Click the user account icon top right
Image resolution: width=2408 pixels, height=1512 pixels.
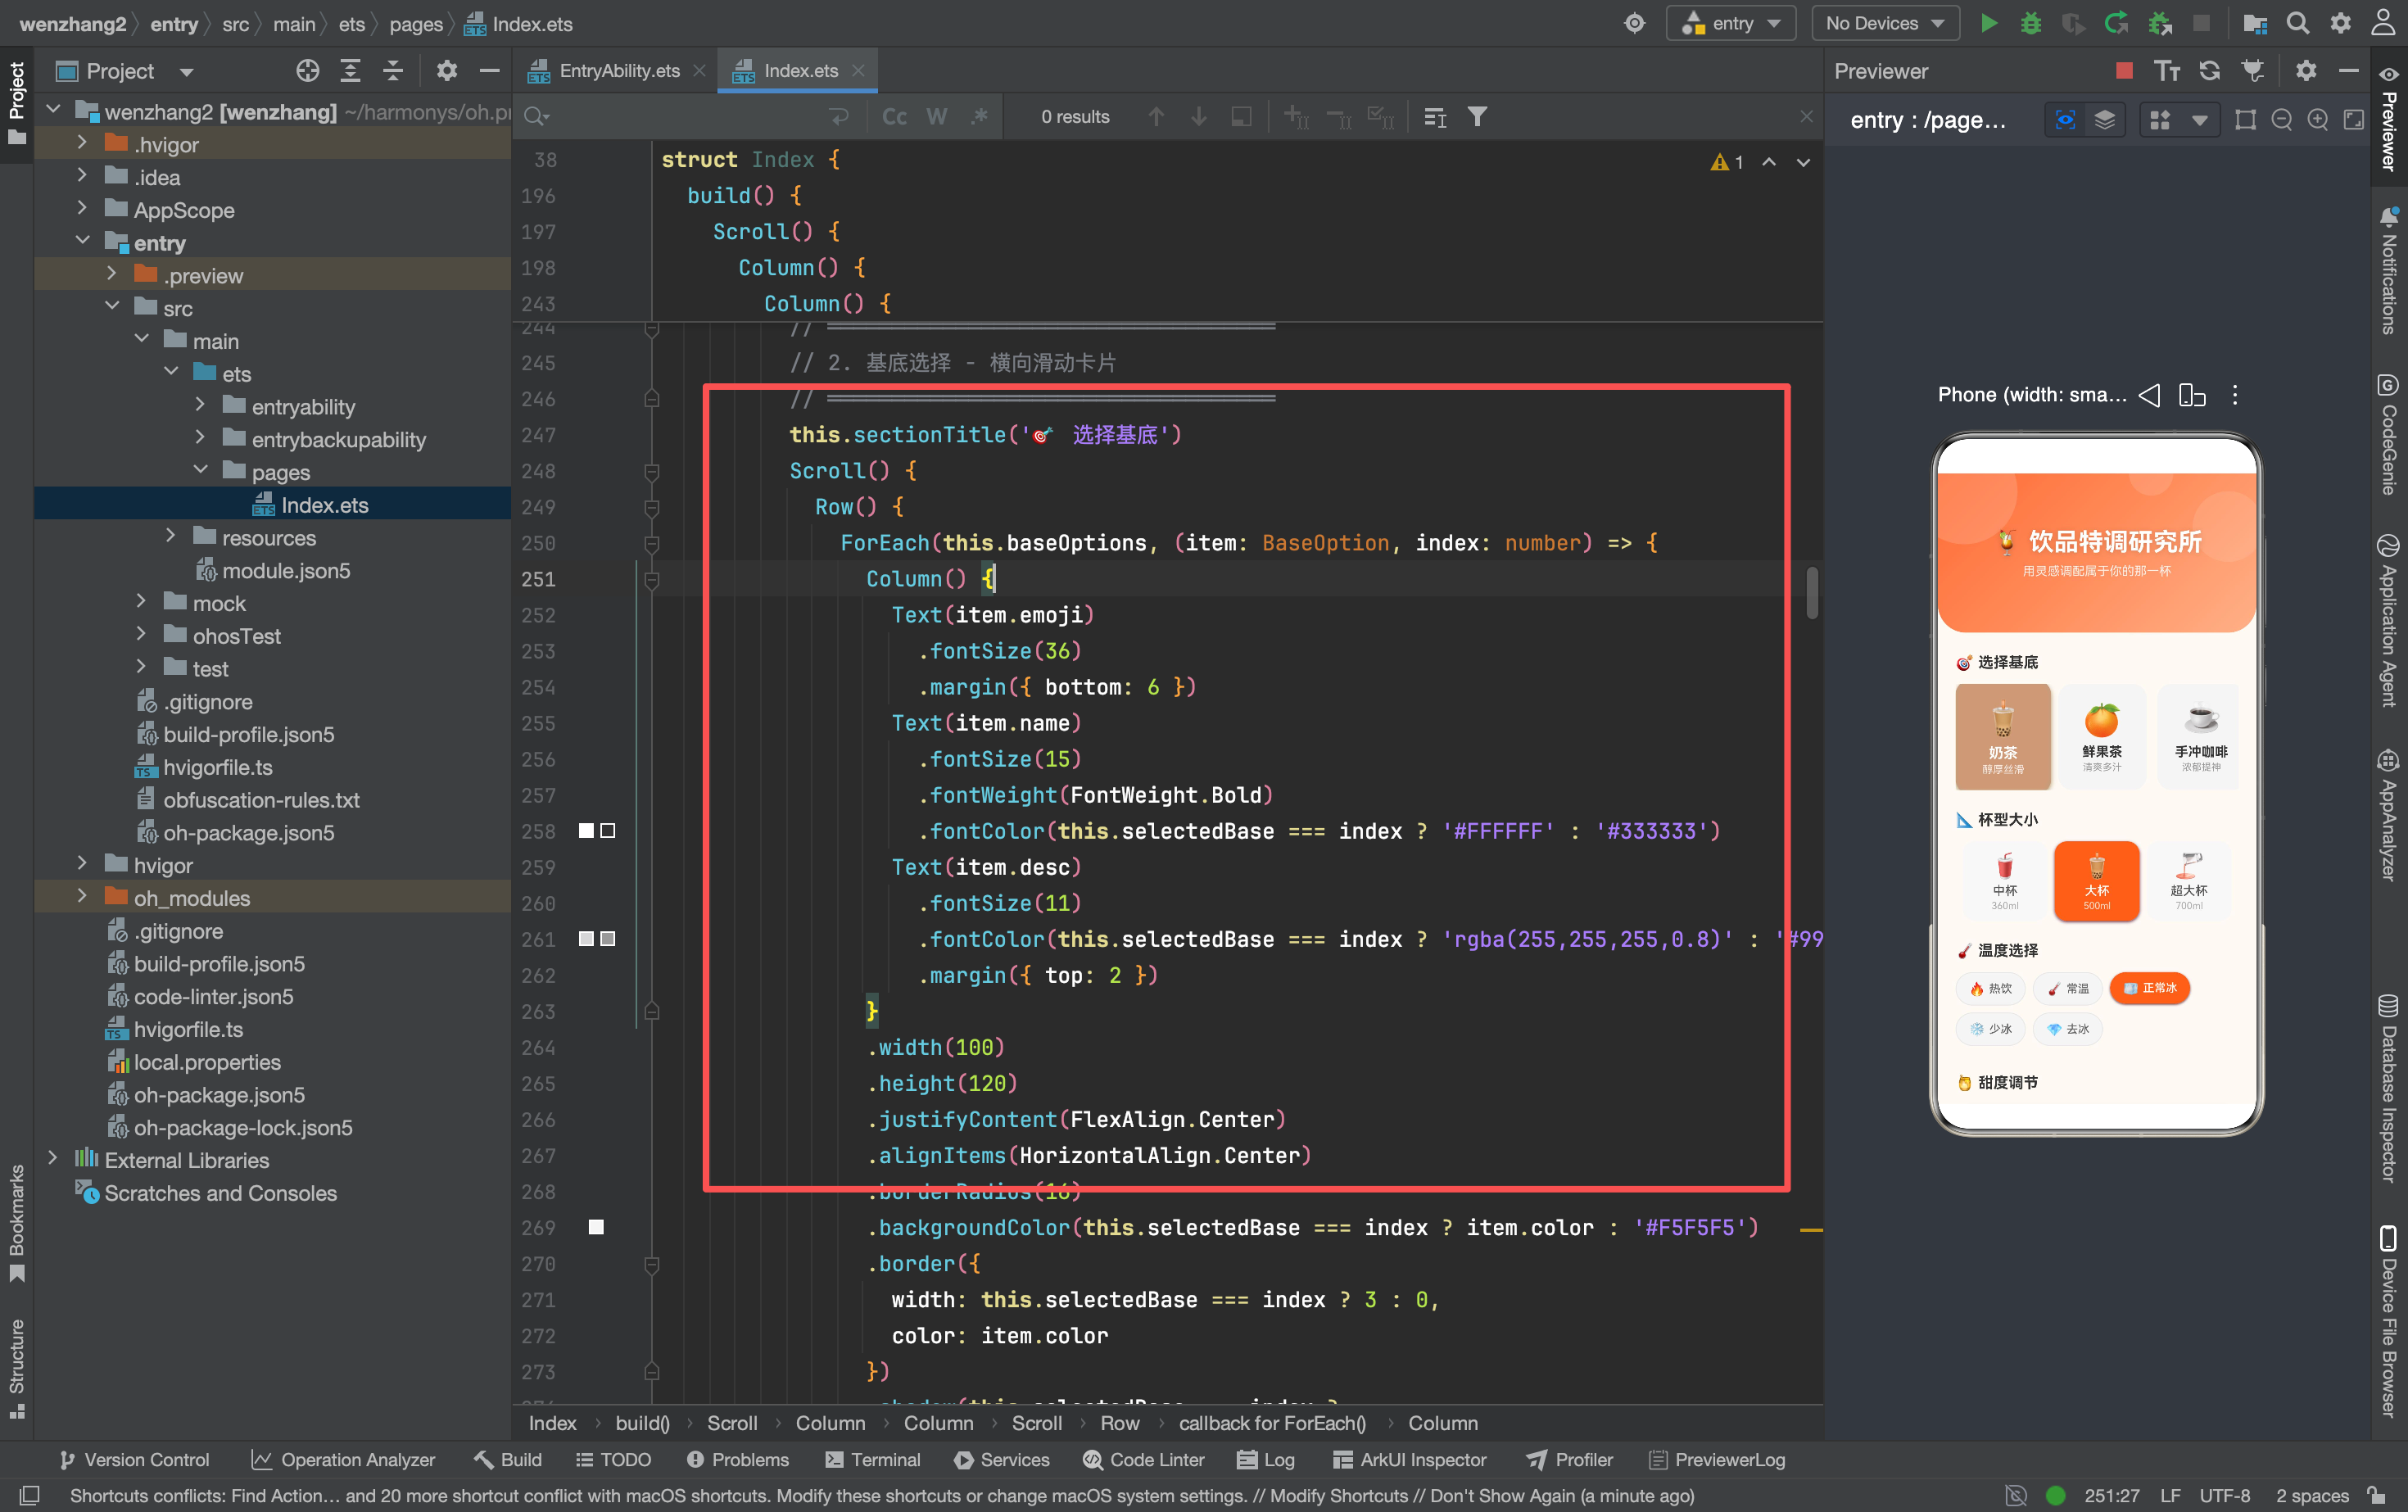point(2383,23)
